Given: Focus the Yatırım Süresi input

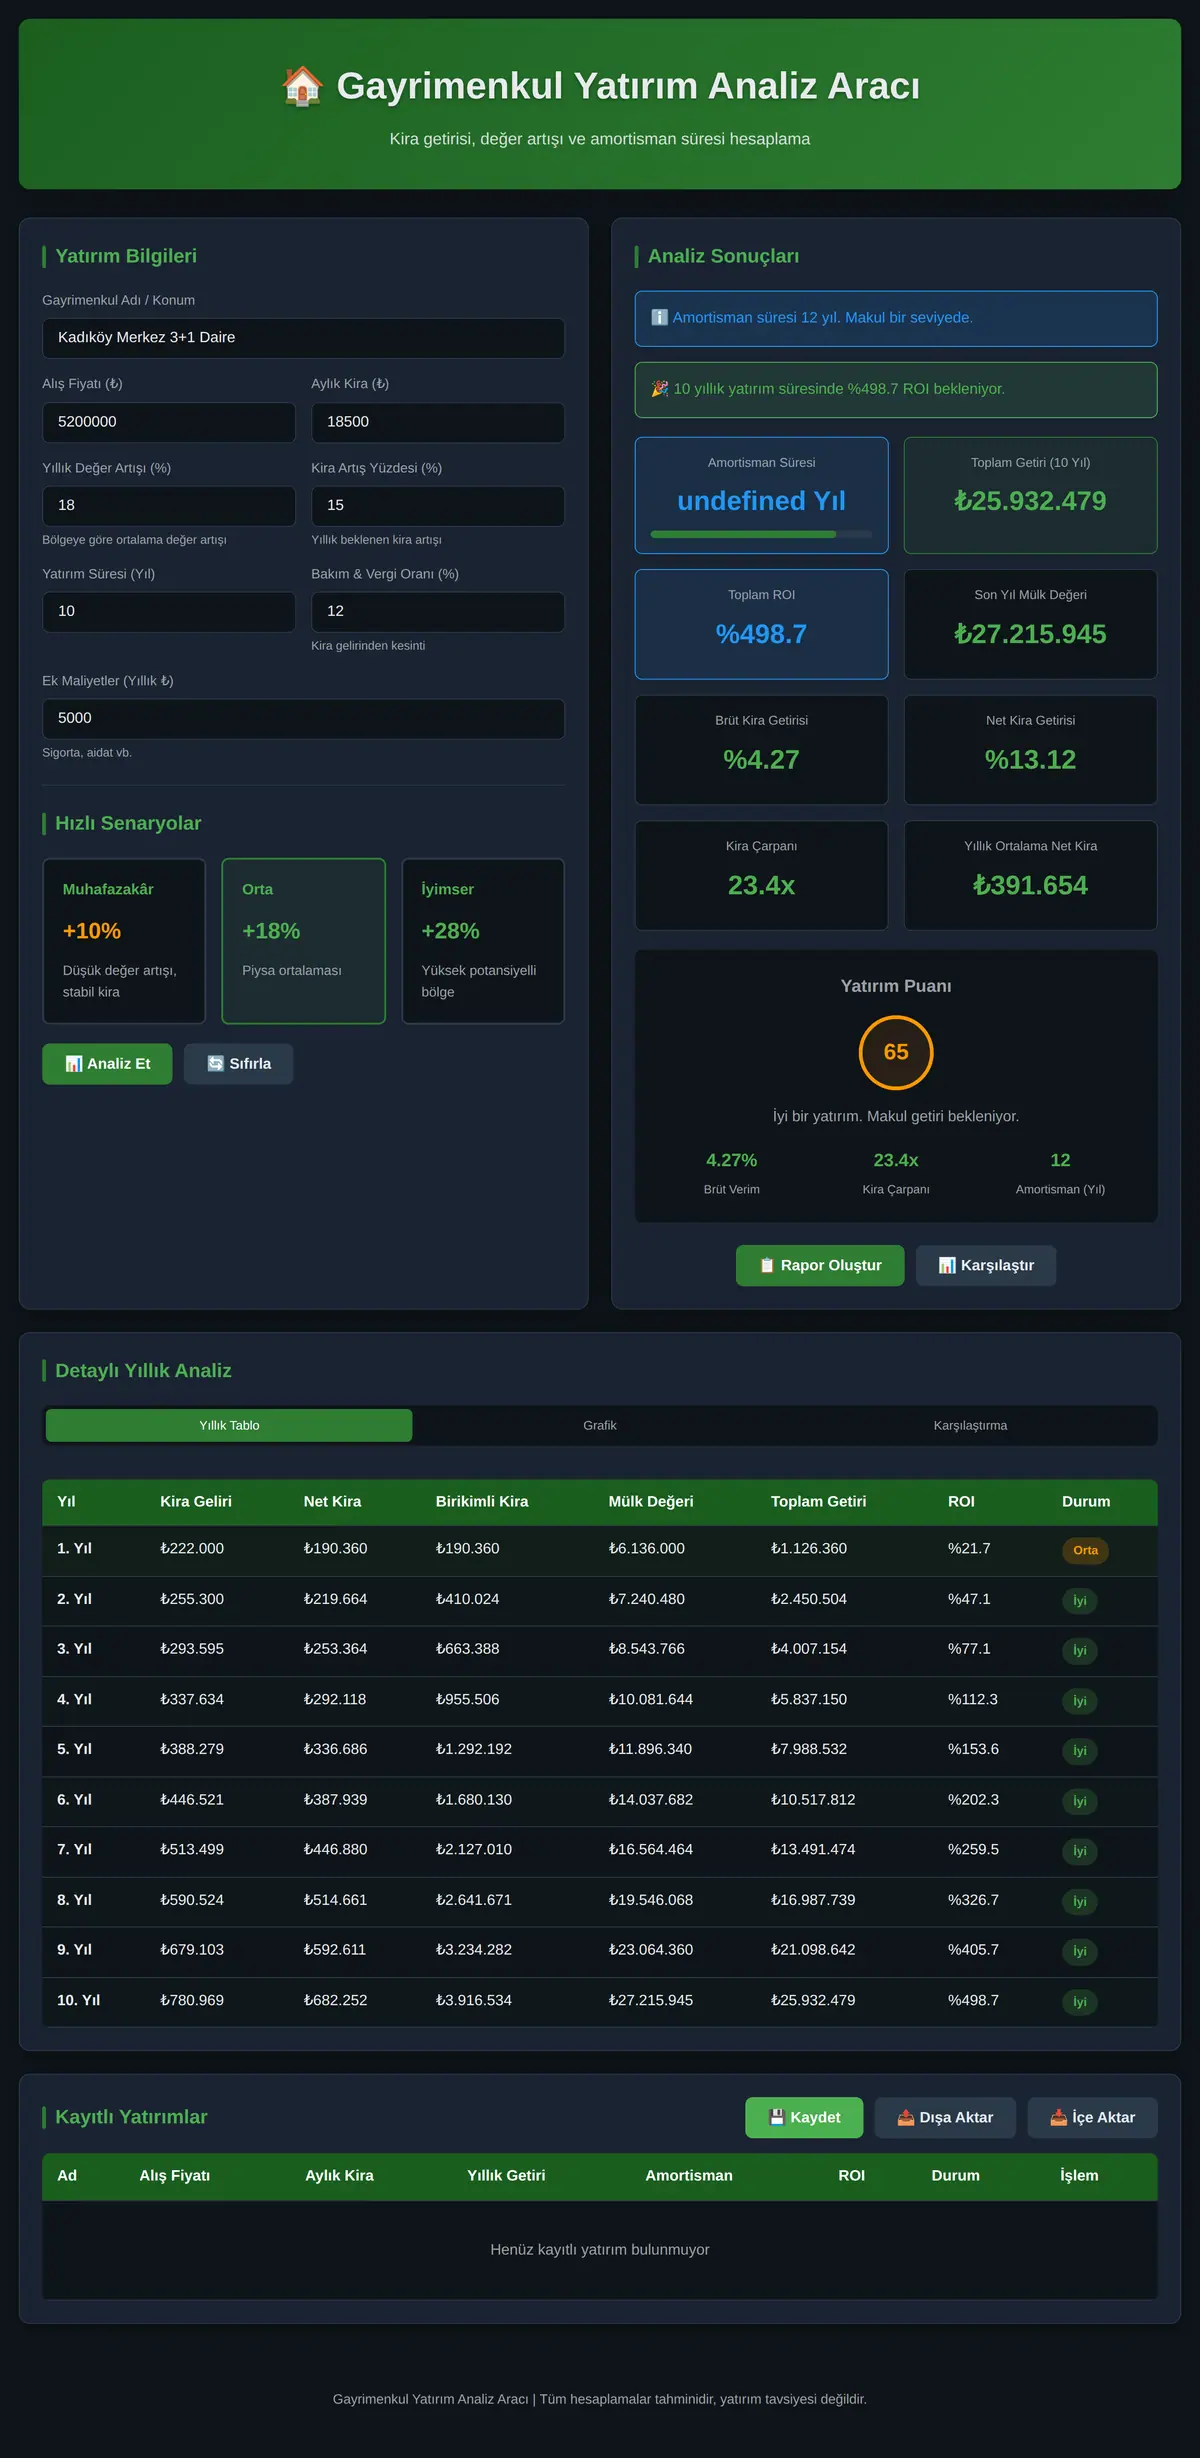Looking at the screenshot, I should (169, 612).
